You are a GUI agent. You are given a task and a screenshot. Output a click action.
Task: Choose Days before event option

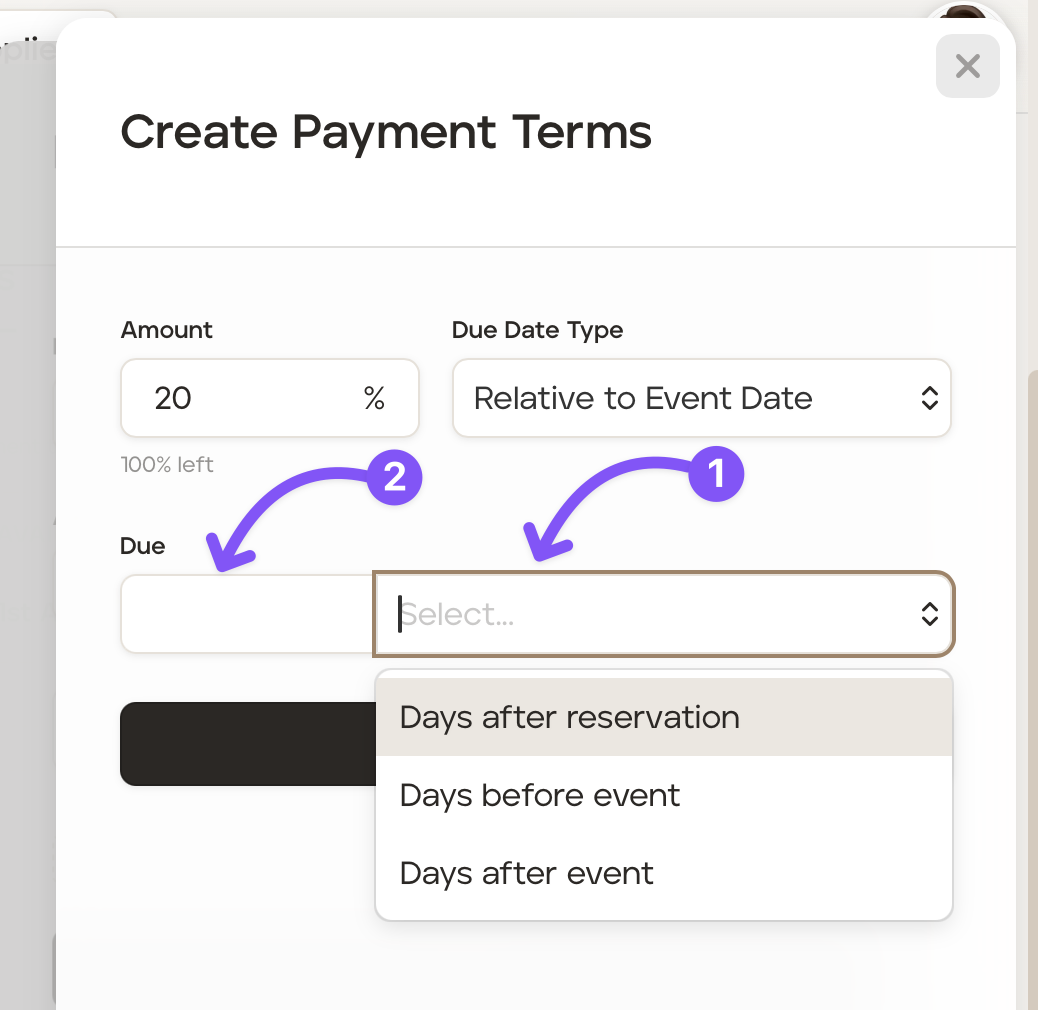[540, 795]
